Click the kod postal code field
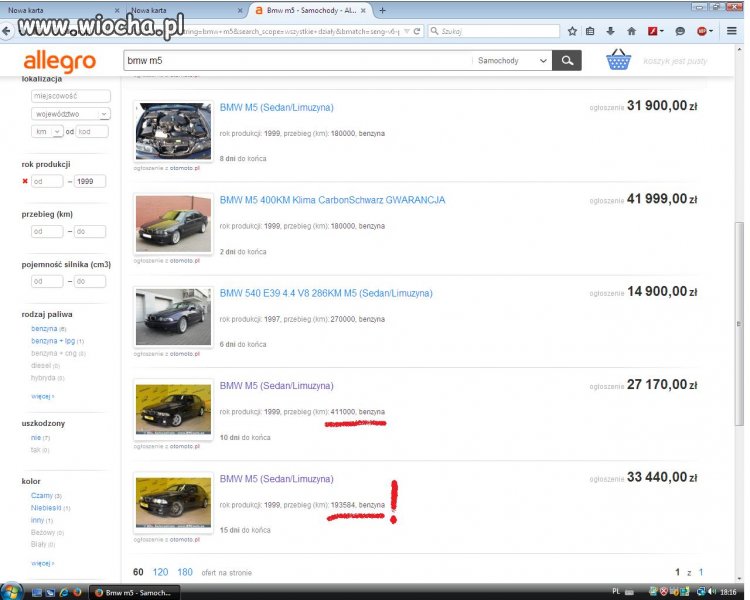The width and height of the screenshot is (750, 600). (x=92, y=132)
